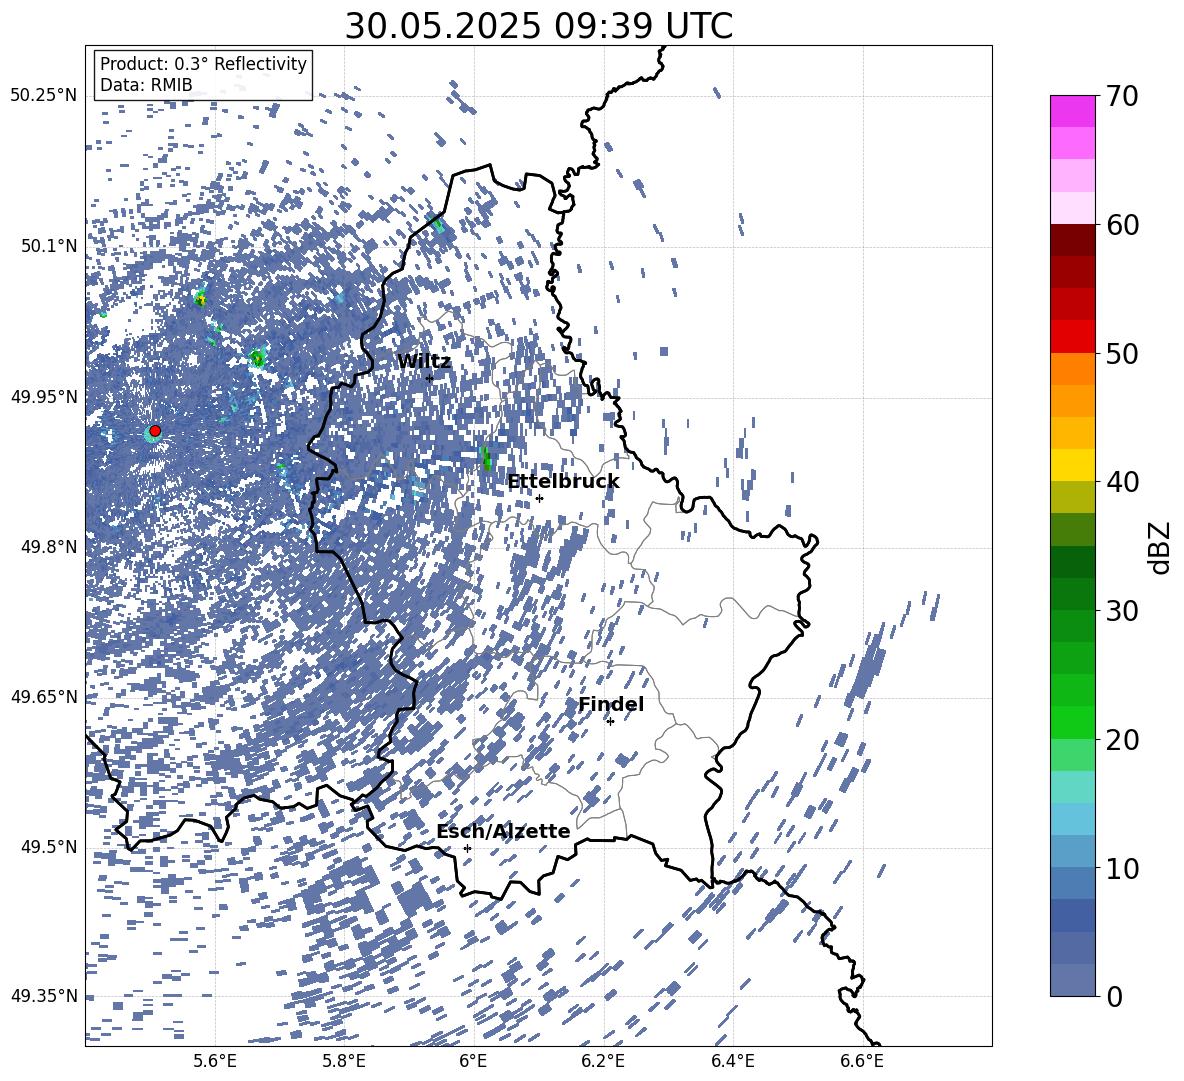Click the 49.95°N latitude label
Image resolution: width=1184 pixels, height=1081 pixels.
click(x=44, y=397)
